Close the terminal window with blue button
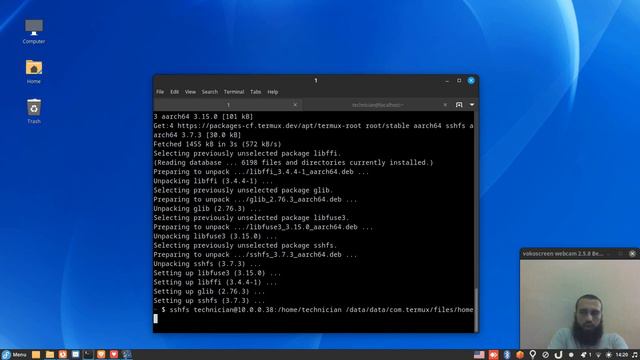Image resolution: width=640 pixels, height=360 pixels. pyautogui.click(x=471, y=80)
